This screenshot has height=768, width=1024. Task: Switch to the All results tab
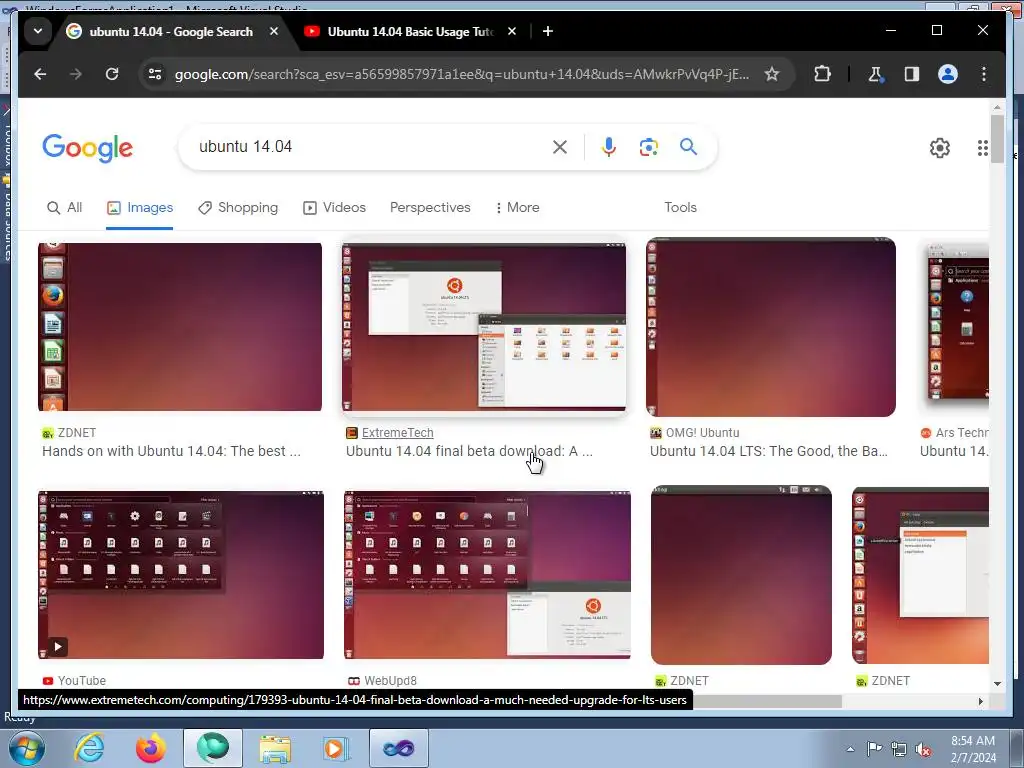65,208
